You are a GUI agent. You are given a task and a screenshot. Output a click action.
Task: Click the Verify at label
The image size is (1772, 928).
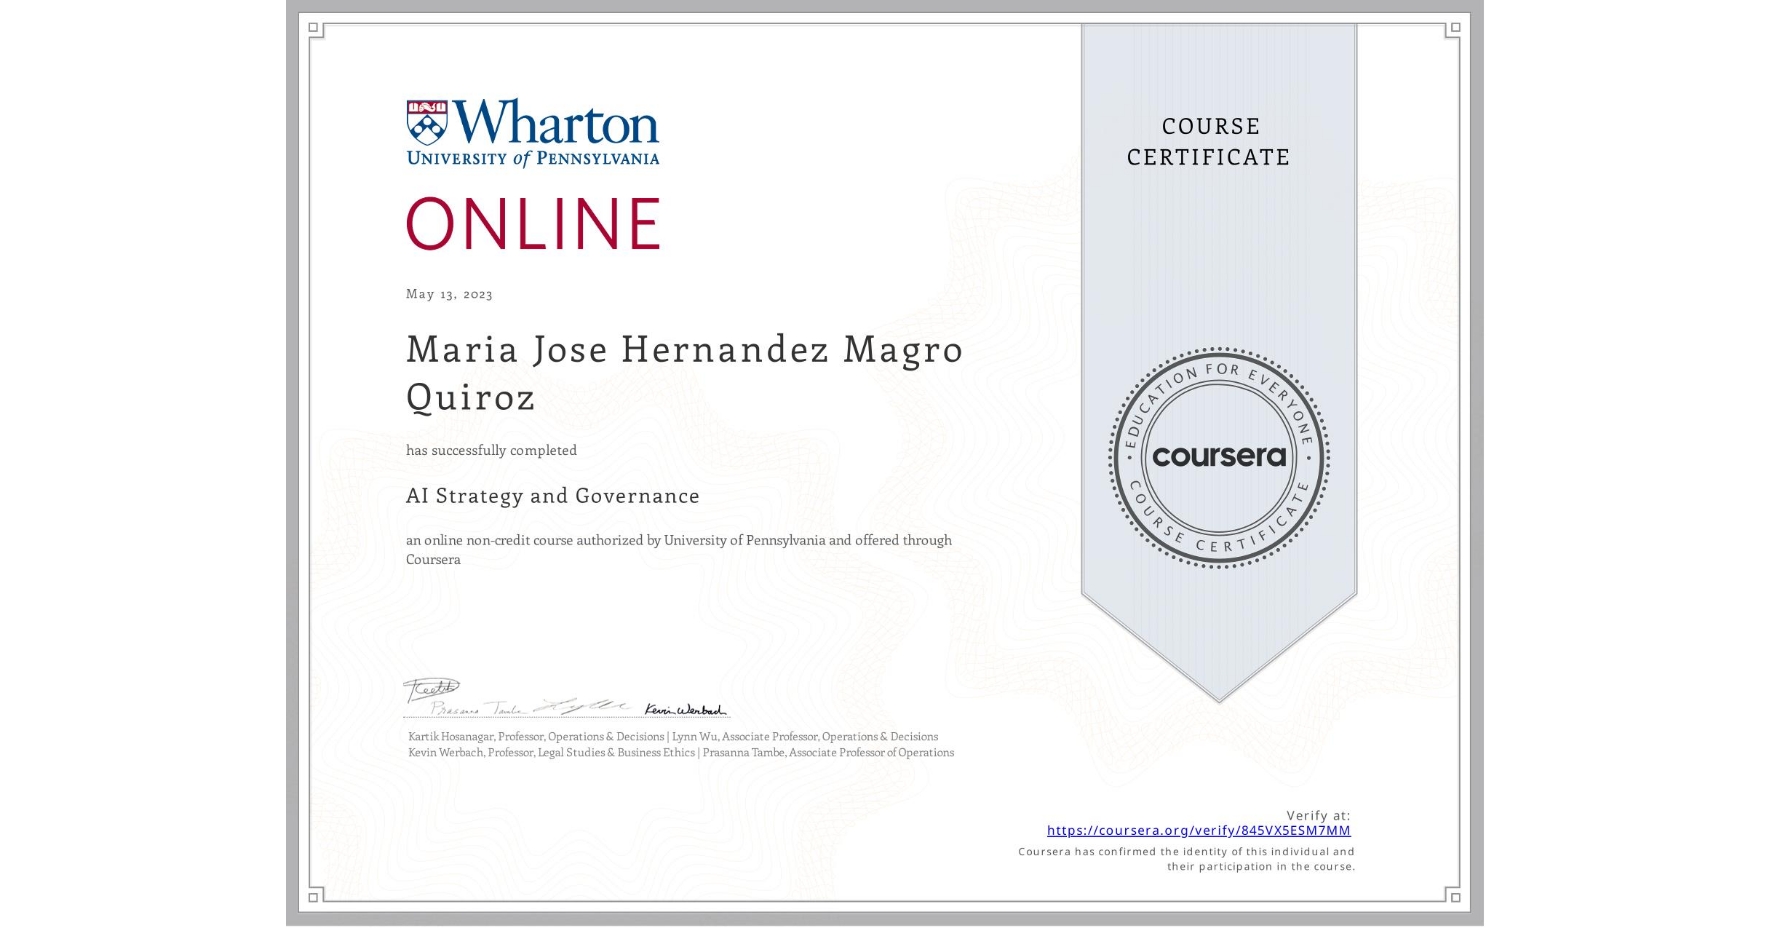click(1318, 815)
